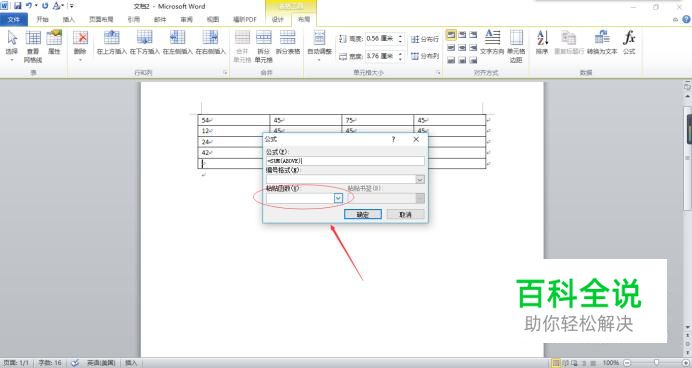
Task: Switch to the Table Design (设计) tab
Action: (x=278, y=19)
